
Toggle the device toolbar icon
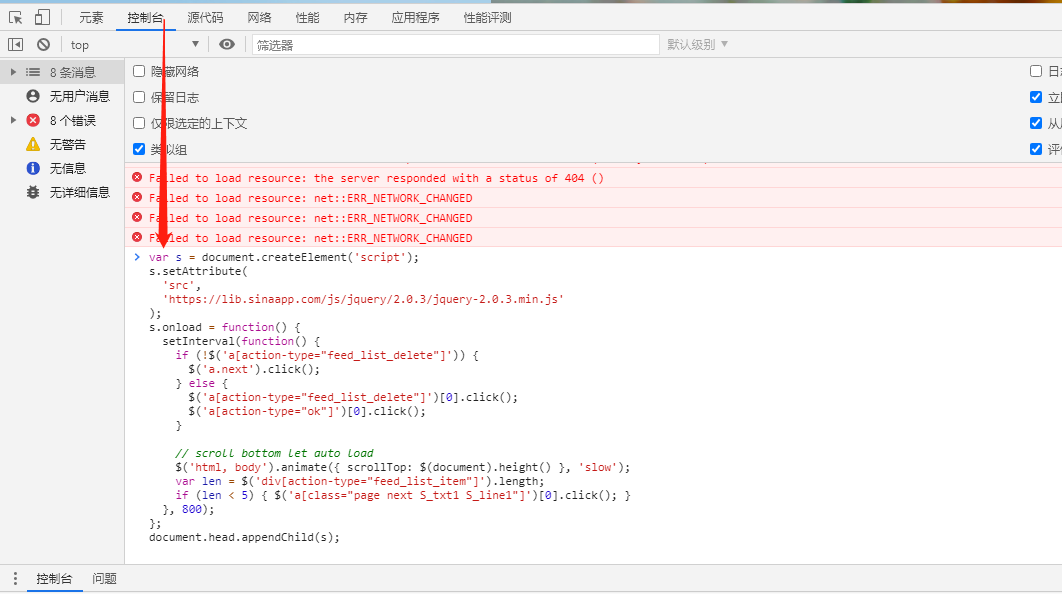[x=42, y=17]
